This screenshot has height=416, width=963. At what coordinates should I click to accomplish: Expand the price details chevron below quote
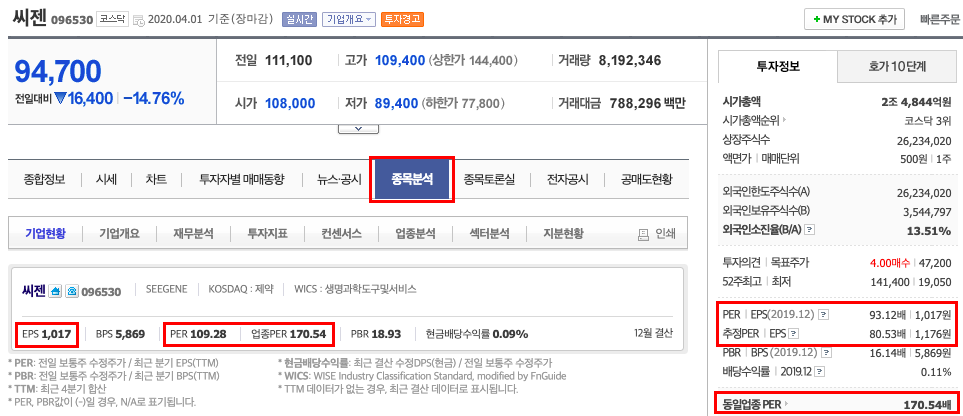coord(359,129)
